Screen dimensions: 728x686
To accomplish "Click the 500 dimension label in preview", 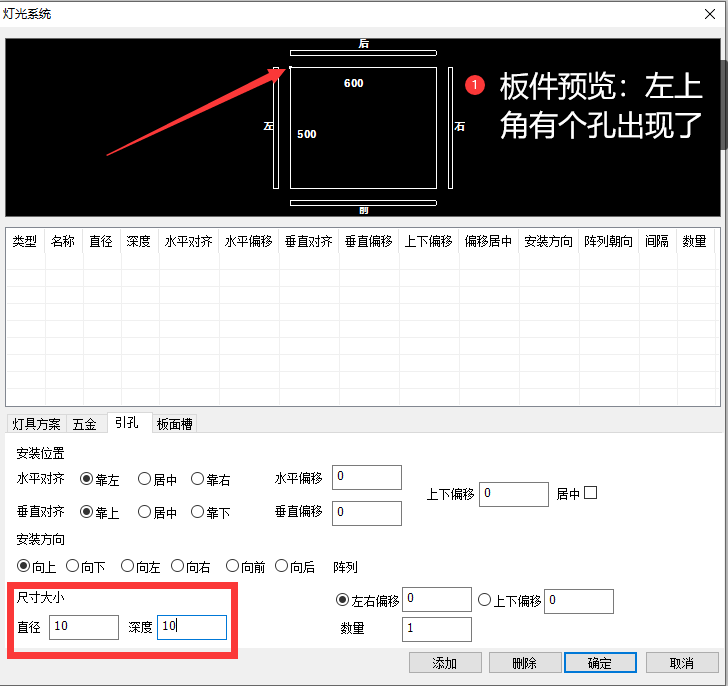I will point(306,134).
